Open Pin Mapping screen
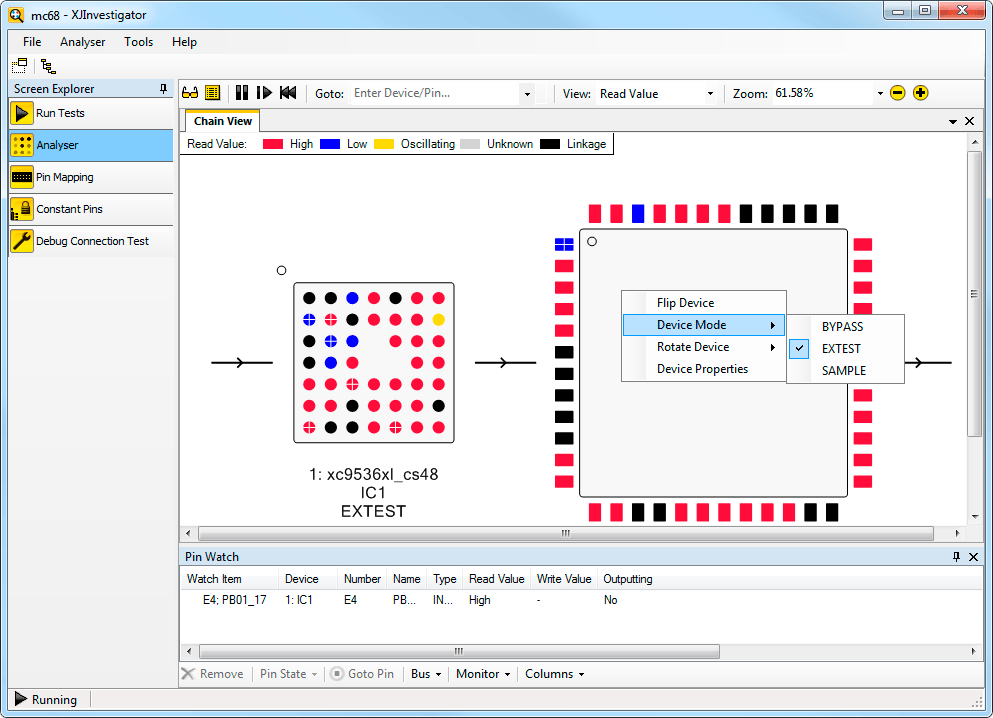 click(91, 177)
